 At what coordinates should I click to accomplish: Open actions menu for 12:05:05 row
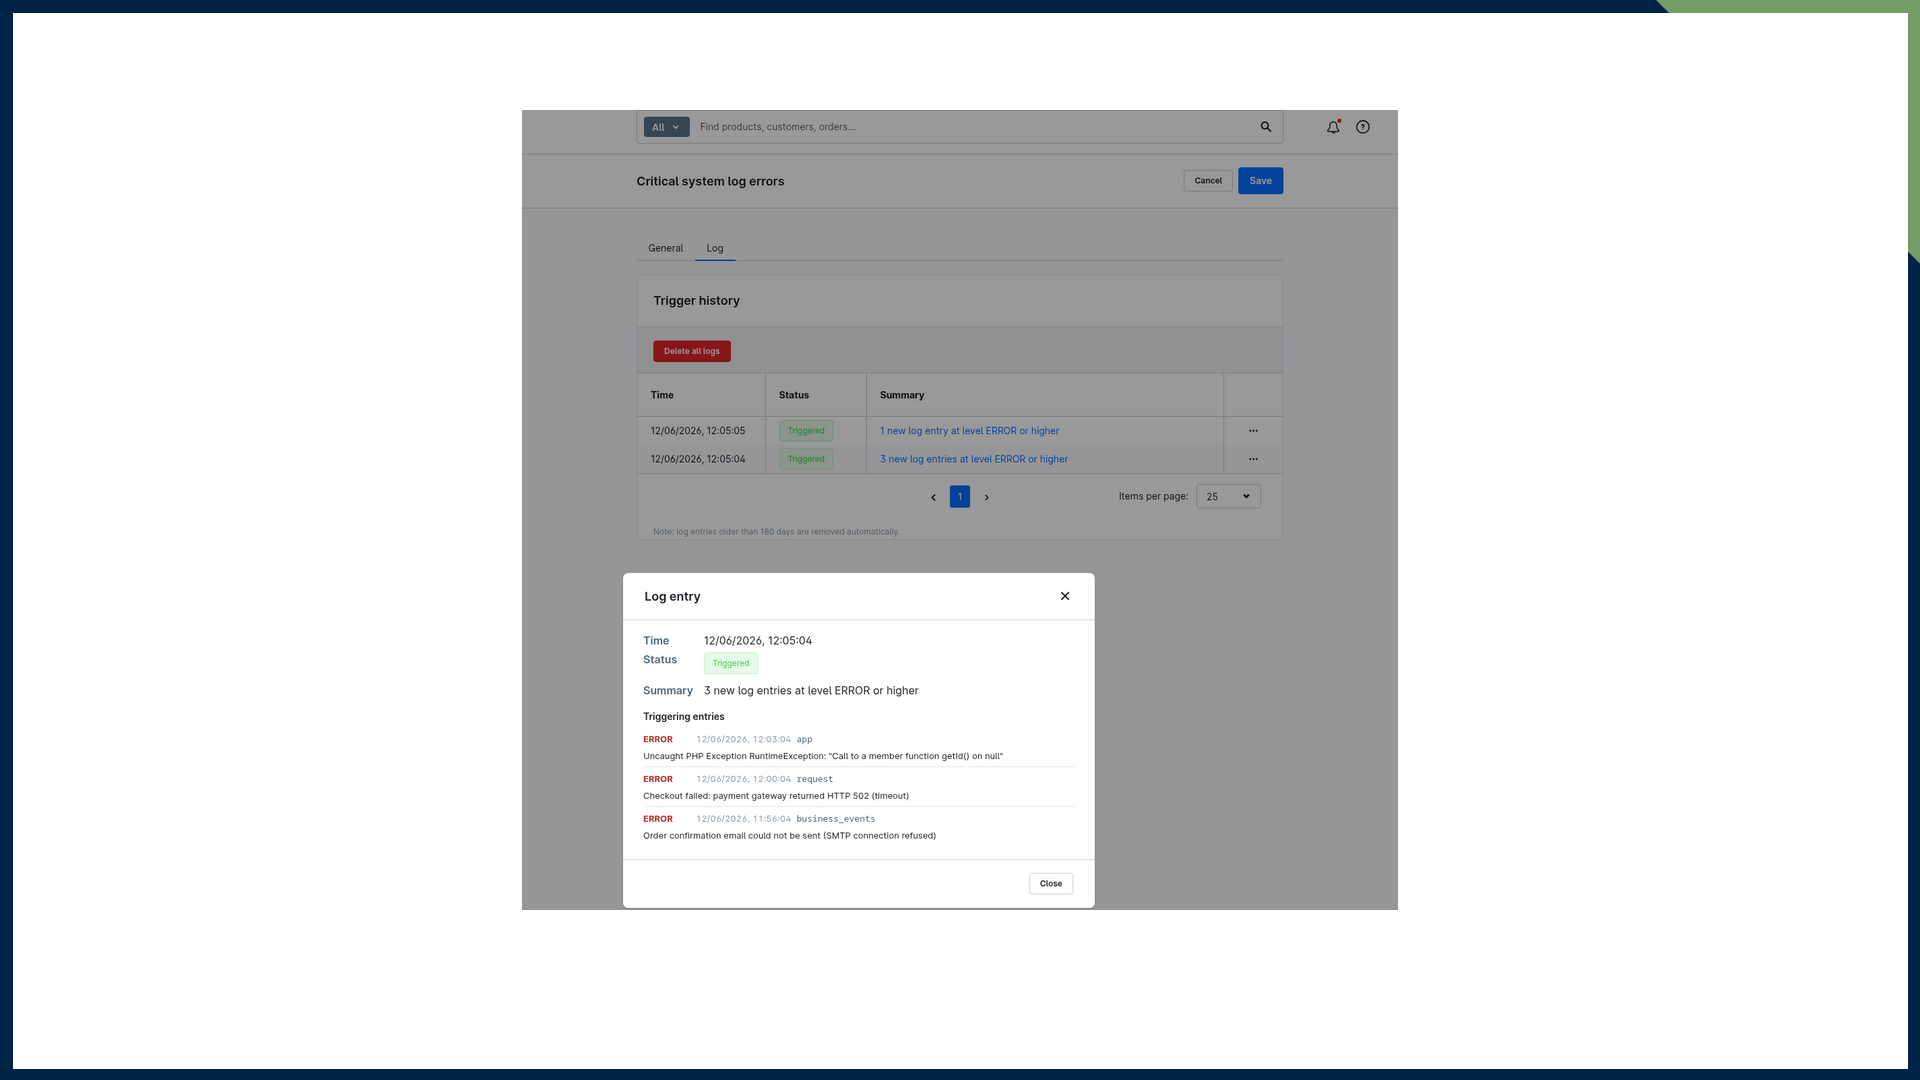click(x=1253, y=431)
